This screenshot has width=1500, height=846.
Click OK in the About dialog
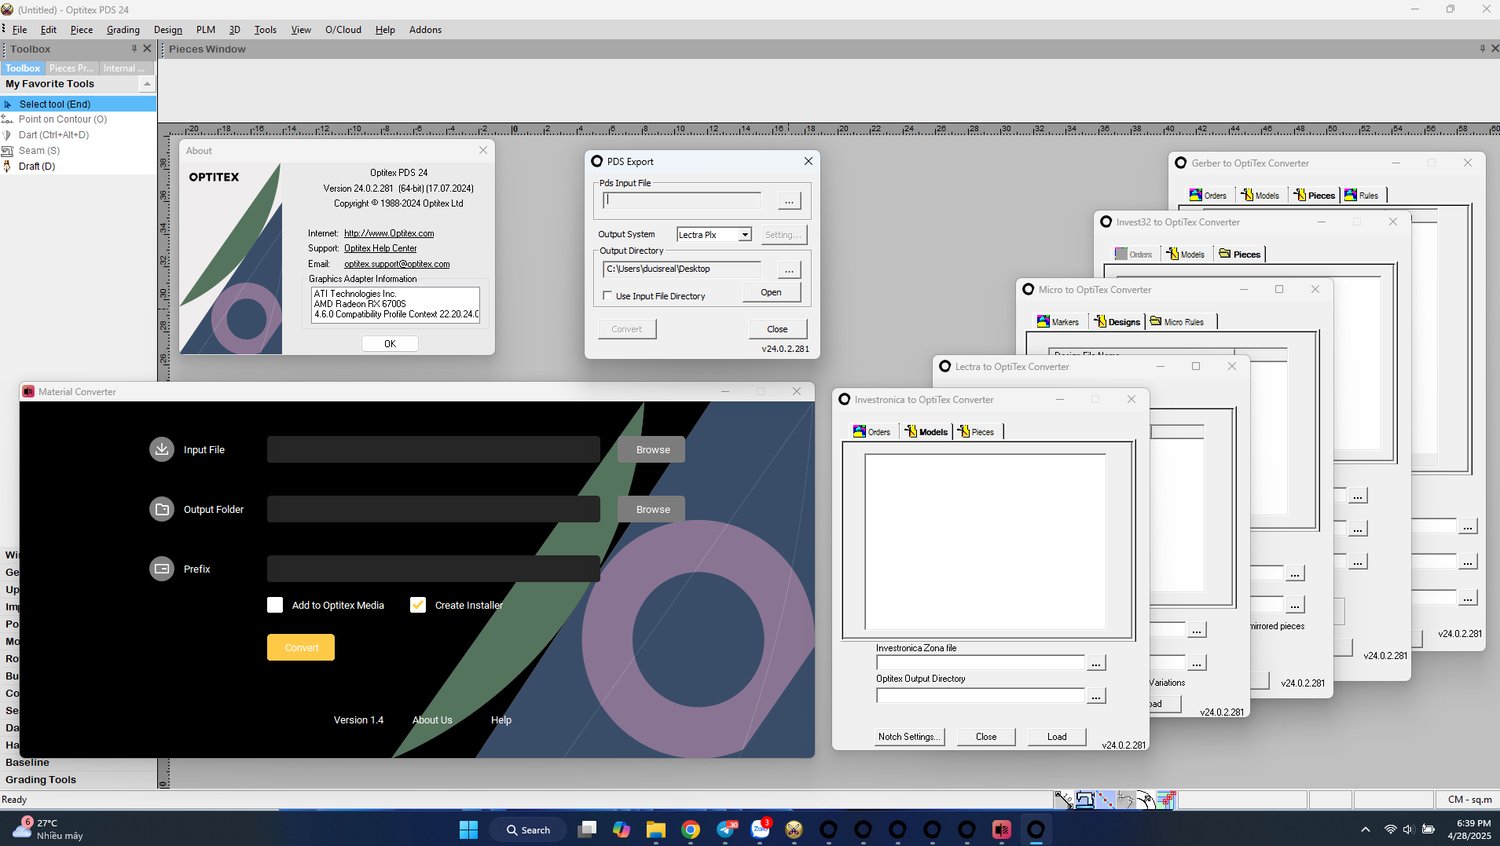click(390, 343)
